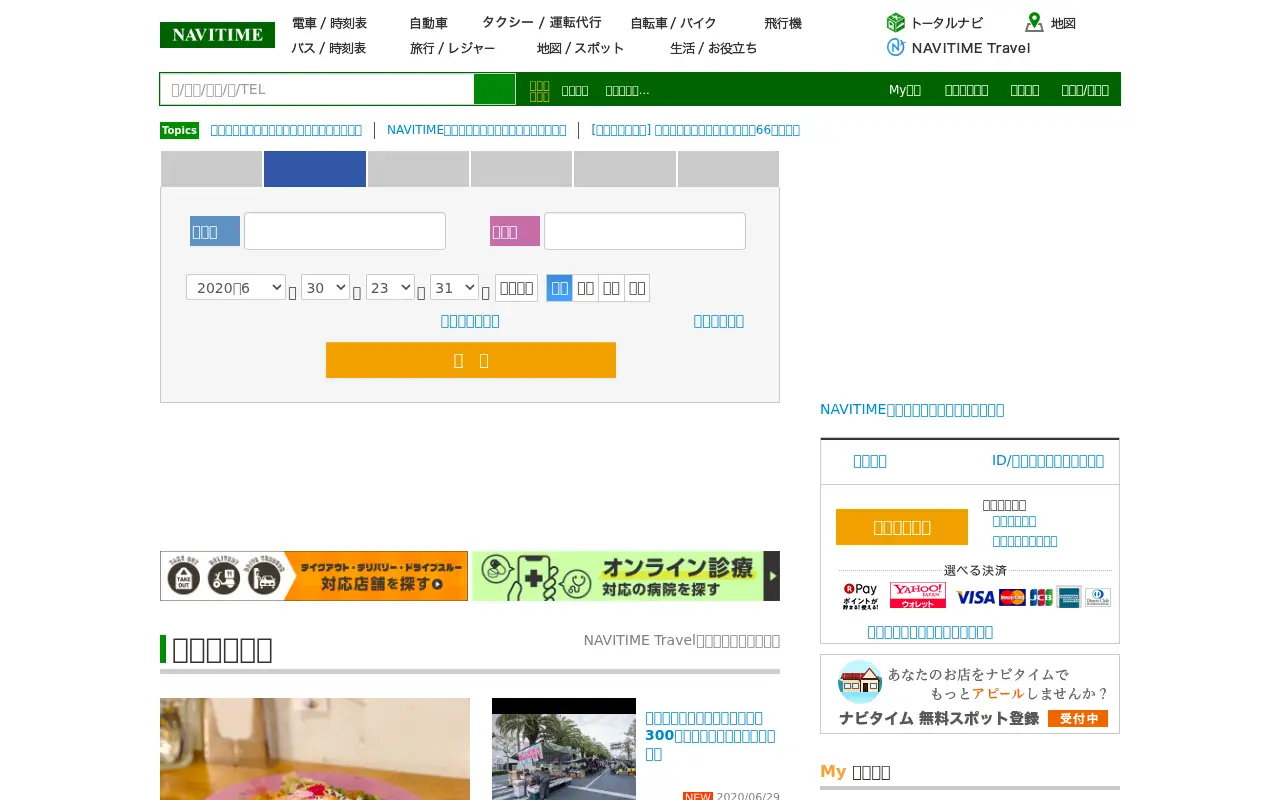Click the ID/ link in the login box
1280x800 pixels.
point(1048,460)
